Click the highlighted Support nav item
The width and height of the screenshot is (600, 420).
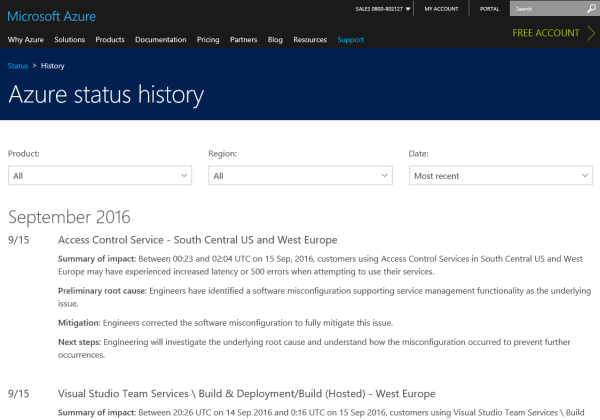[350, 40]
